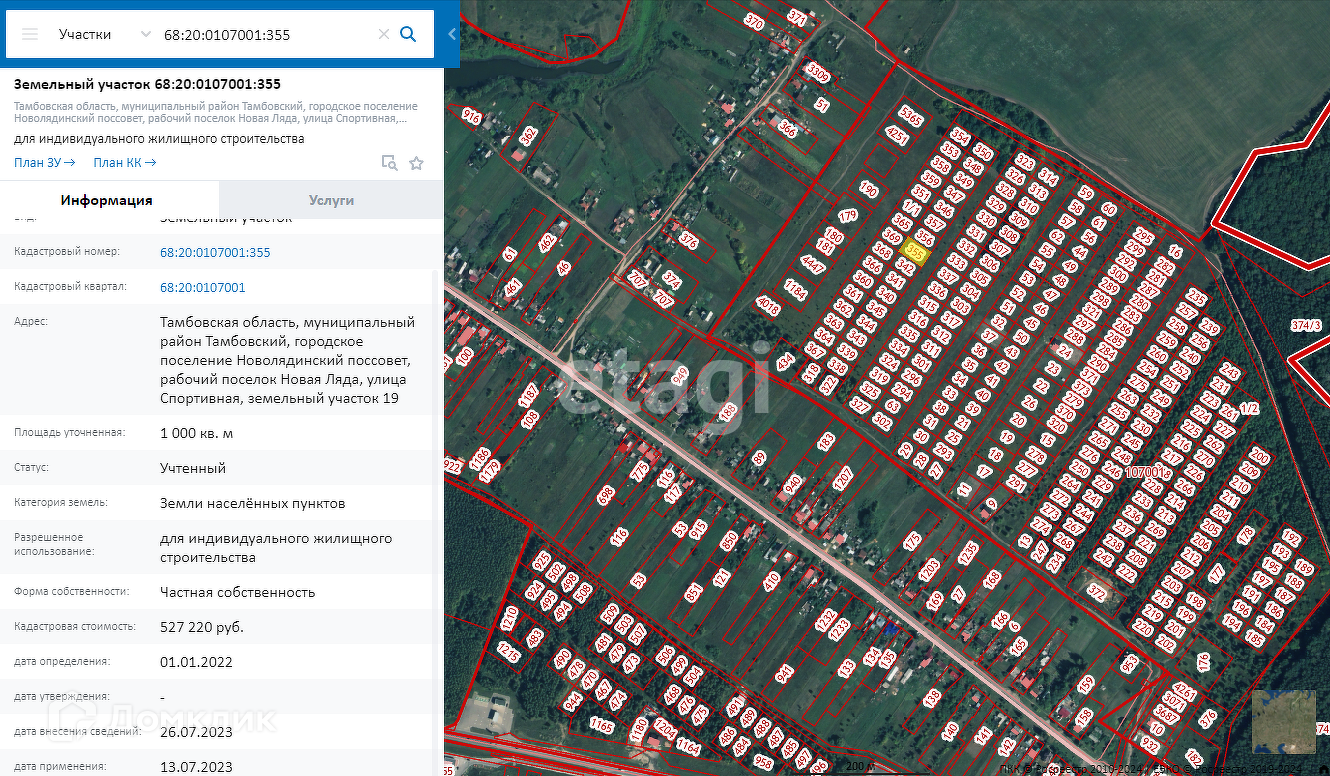Select the highlighted yellow parcel 355
This screenshot has height=776, width=1330.
pos(914,252)
